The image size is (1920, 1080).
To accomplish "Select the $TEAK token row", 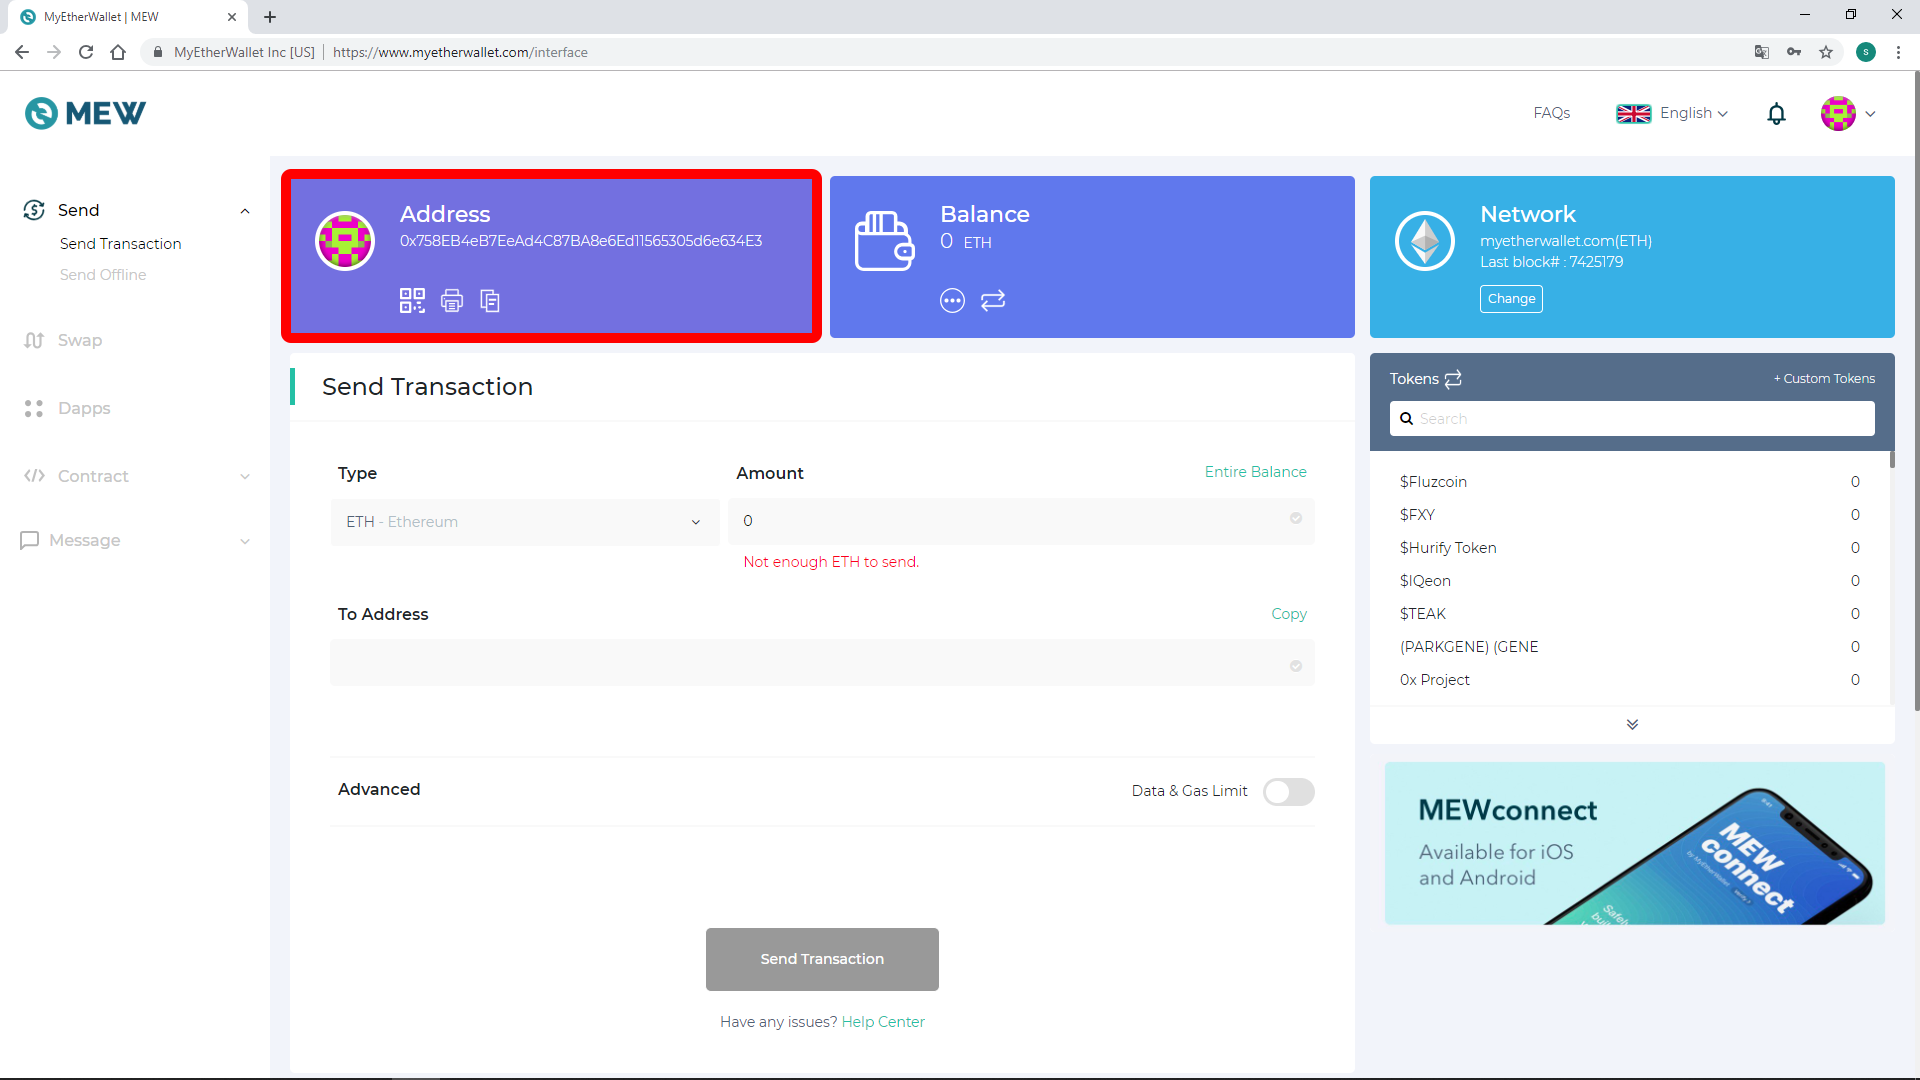I will (x=1630, y=614).
